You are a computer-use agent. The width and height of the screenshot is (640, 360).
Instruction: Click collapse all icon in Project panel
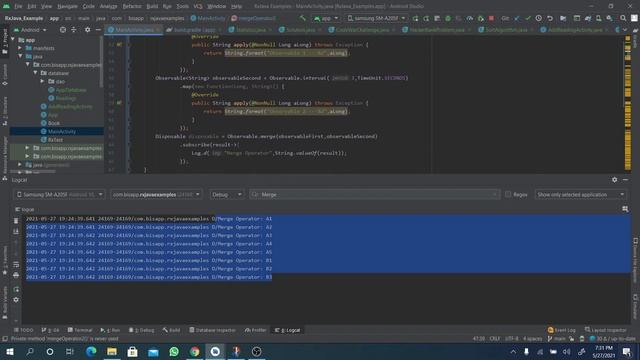74,30
